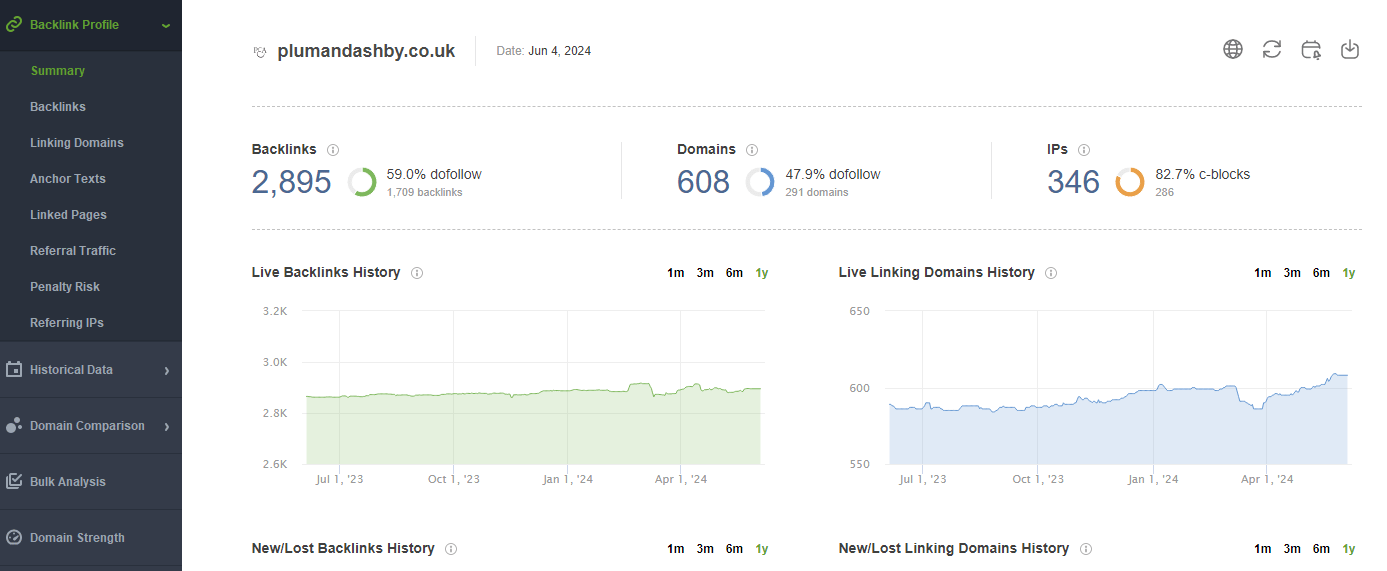The height and width of the screenshot is (571, 1387).
Task: Collapse the Backlink Profile section chevron
Action: click(x=166, y=25)
